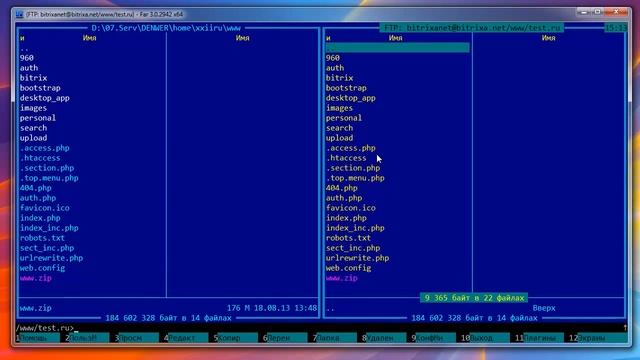
Task: Select folder desktop_app in the right FTP panel
Action: coord(351,98)
